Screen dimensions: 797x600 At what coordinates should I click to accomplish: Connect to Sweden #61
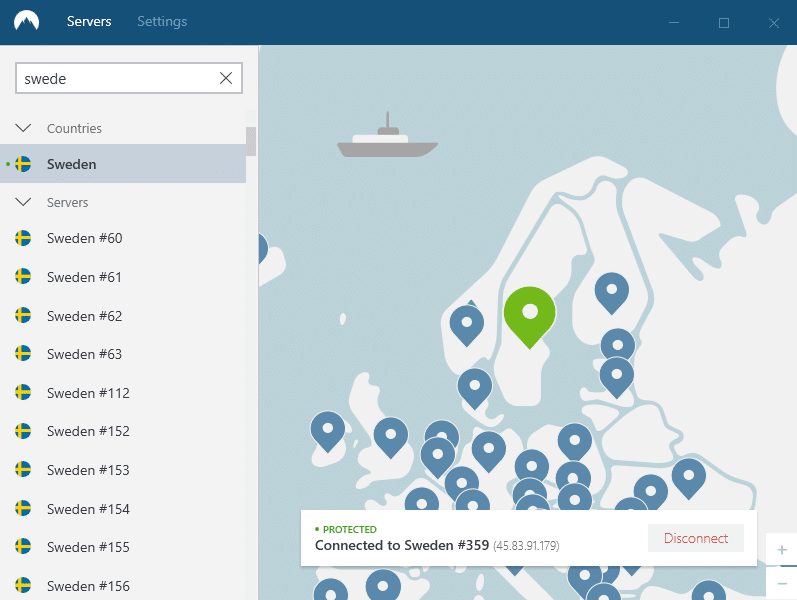coord(123,277)
